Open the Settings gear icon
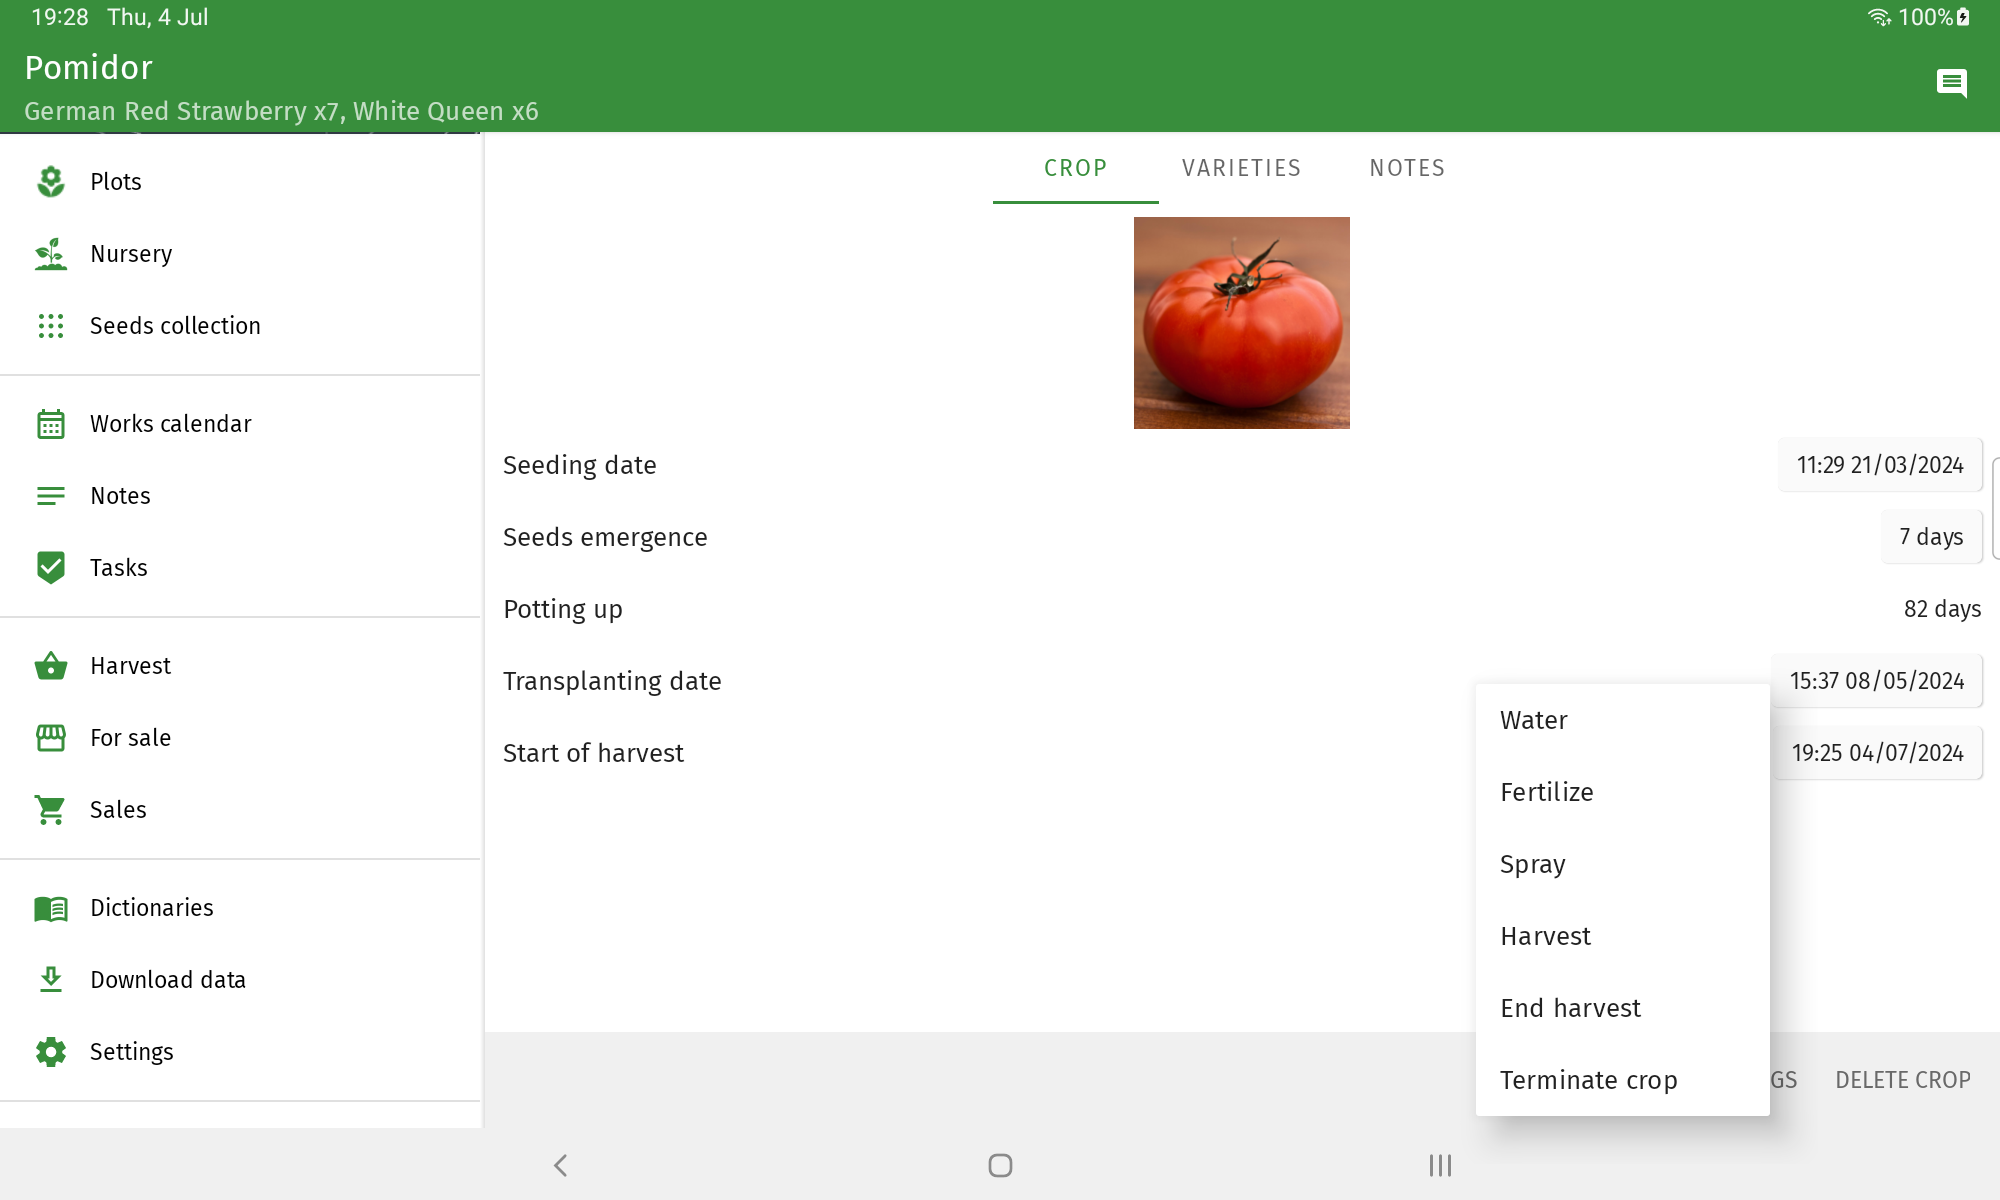The image size is (2000, 1200). [50, 1052]
